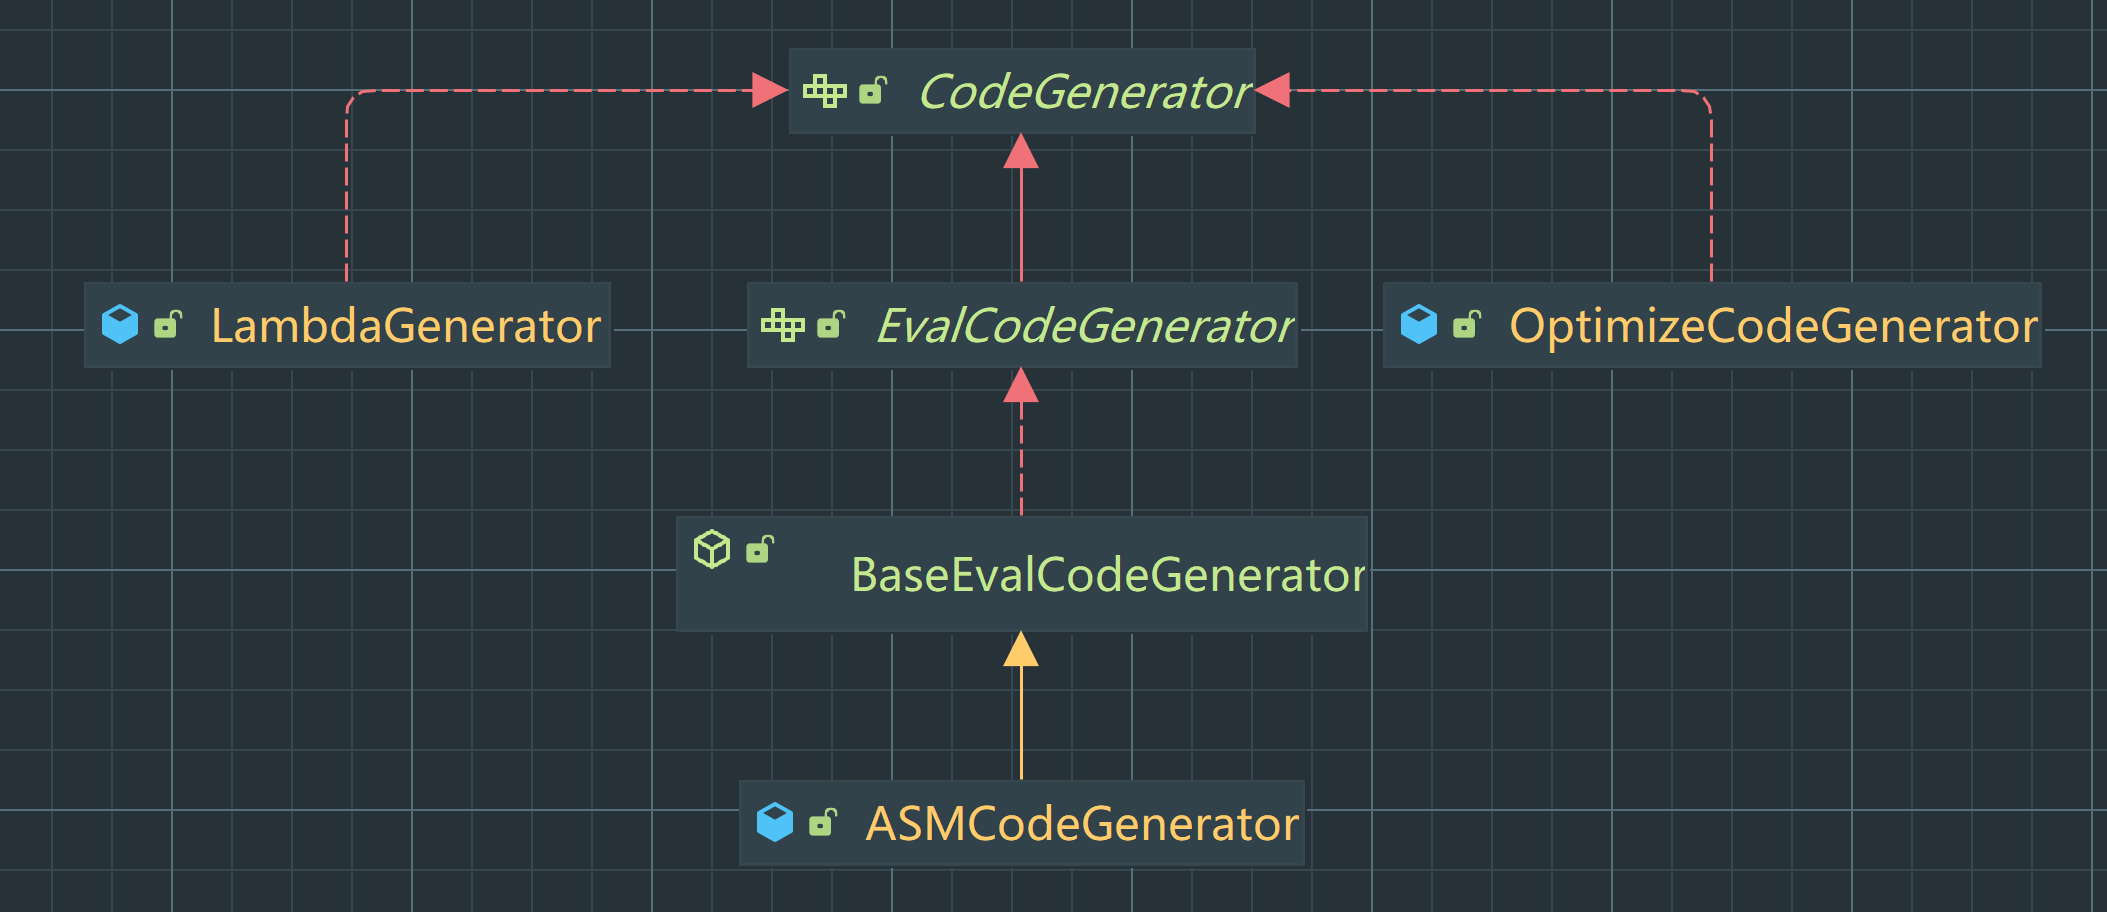Toggle the padlock icon on LambdaGenerator
Screen dimensions: 2107x912
click(168, 324)
